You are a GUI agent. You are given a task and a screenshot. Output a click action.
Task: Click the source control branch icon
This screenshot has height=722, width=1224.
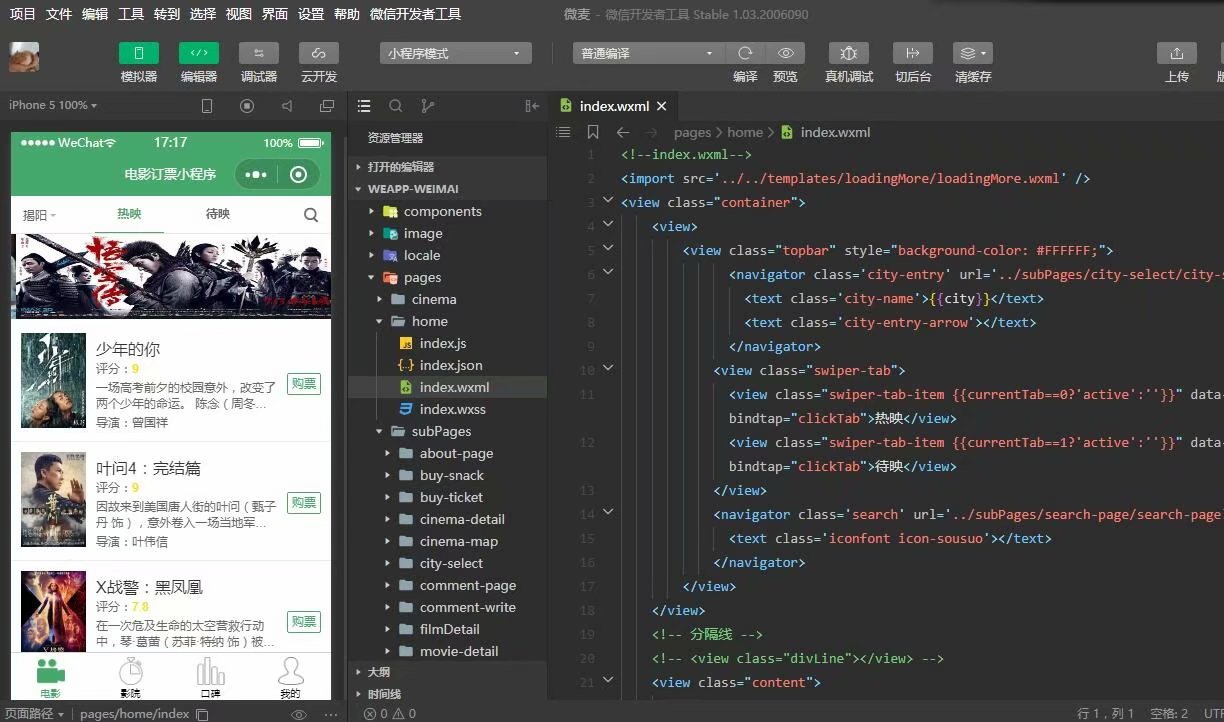click(428, 106)
